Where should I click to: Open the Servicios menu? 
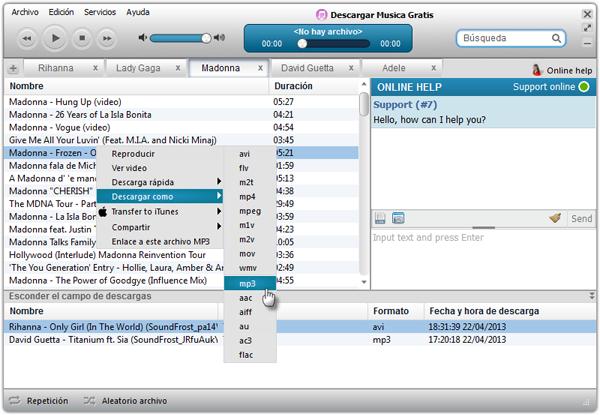click(100, 12)
